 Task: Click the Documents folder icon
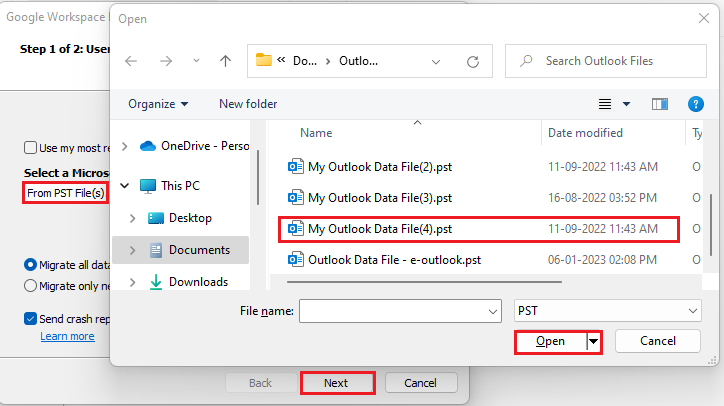[156, 250]
